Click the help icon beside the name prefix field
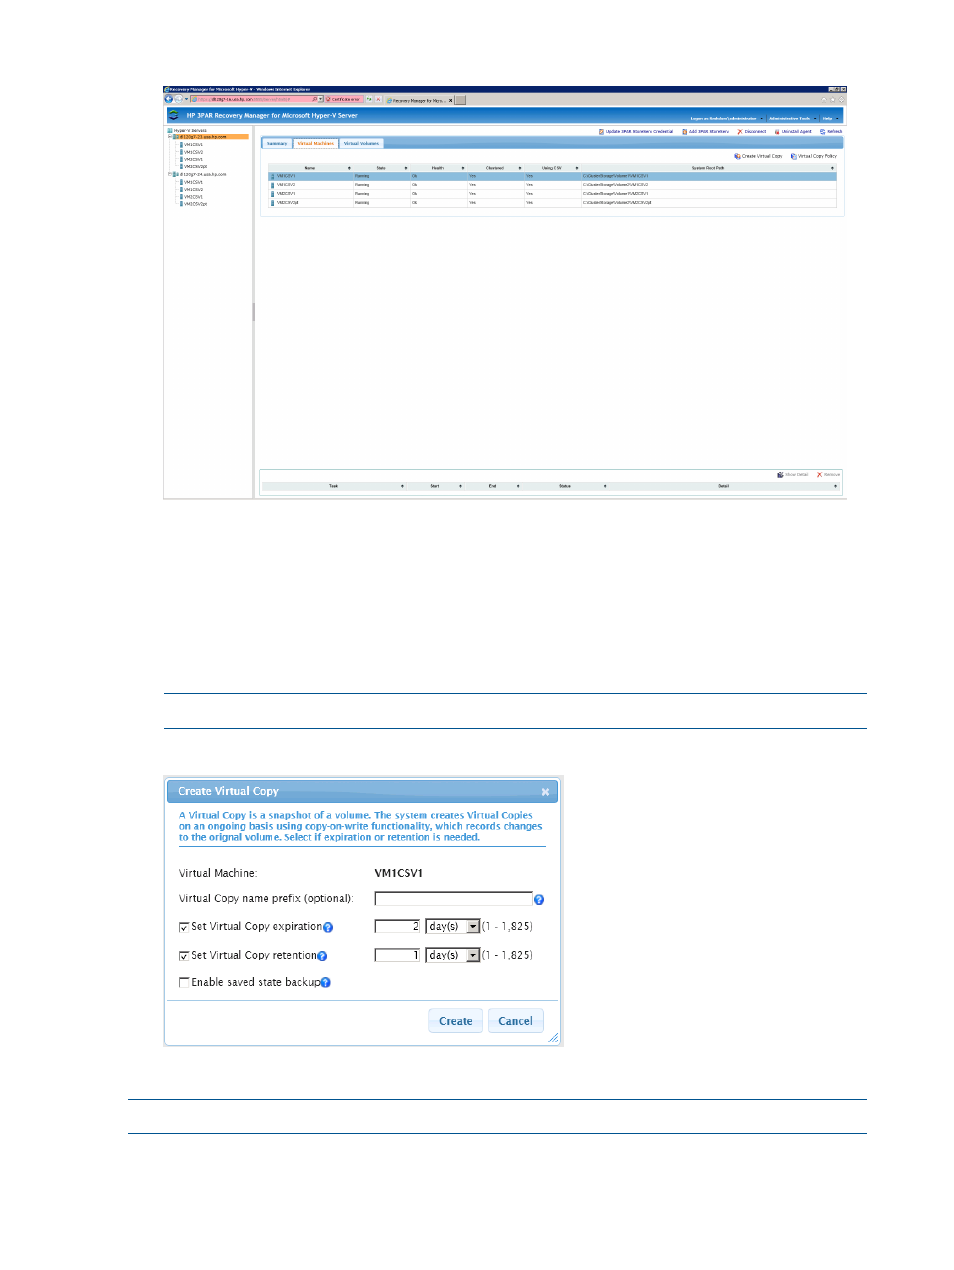954x1270 pixels. (x=539, y=900)
